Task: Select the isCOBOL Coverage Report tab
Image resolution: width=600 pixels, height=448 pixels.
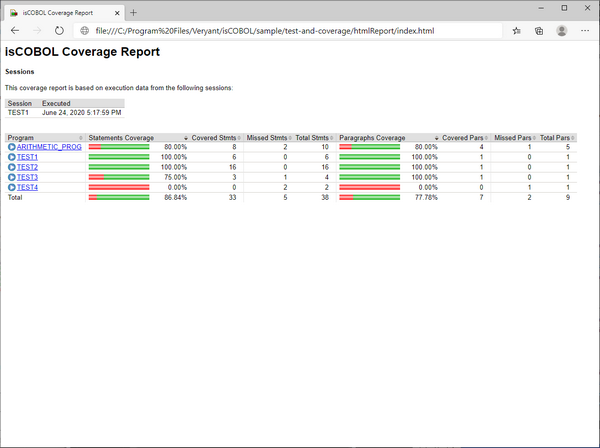Action: 64,13
